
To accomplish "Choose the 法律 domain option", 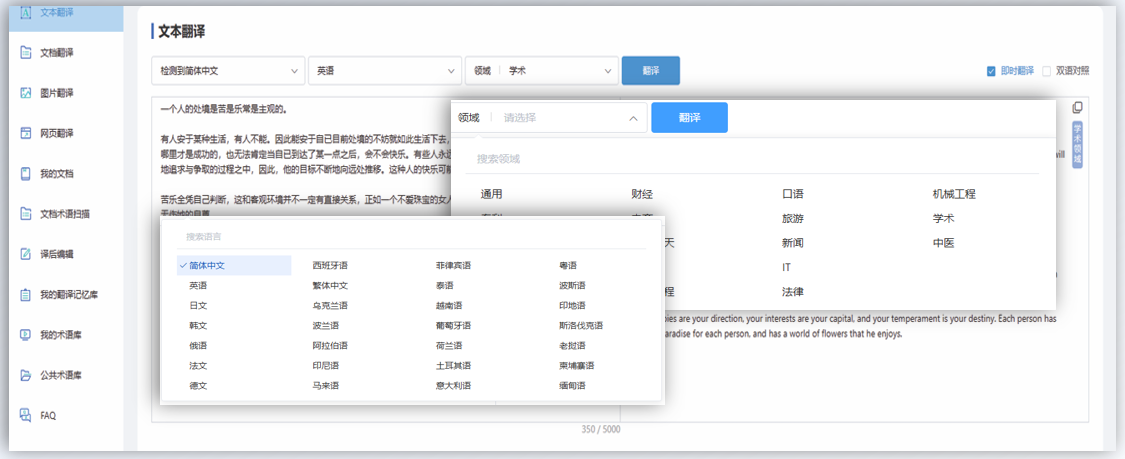I will (x=793, y=292).
